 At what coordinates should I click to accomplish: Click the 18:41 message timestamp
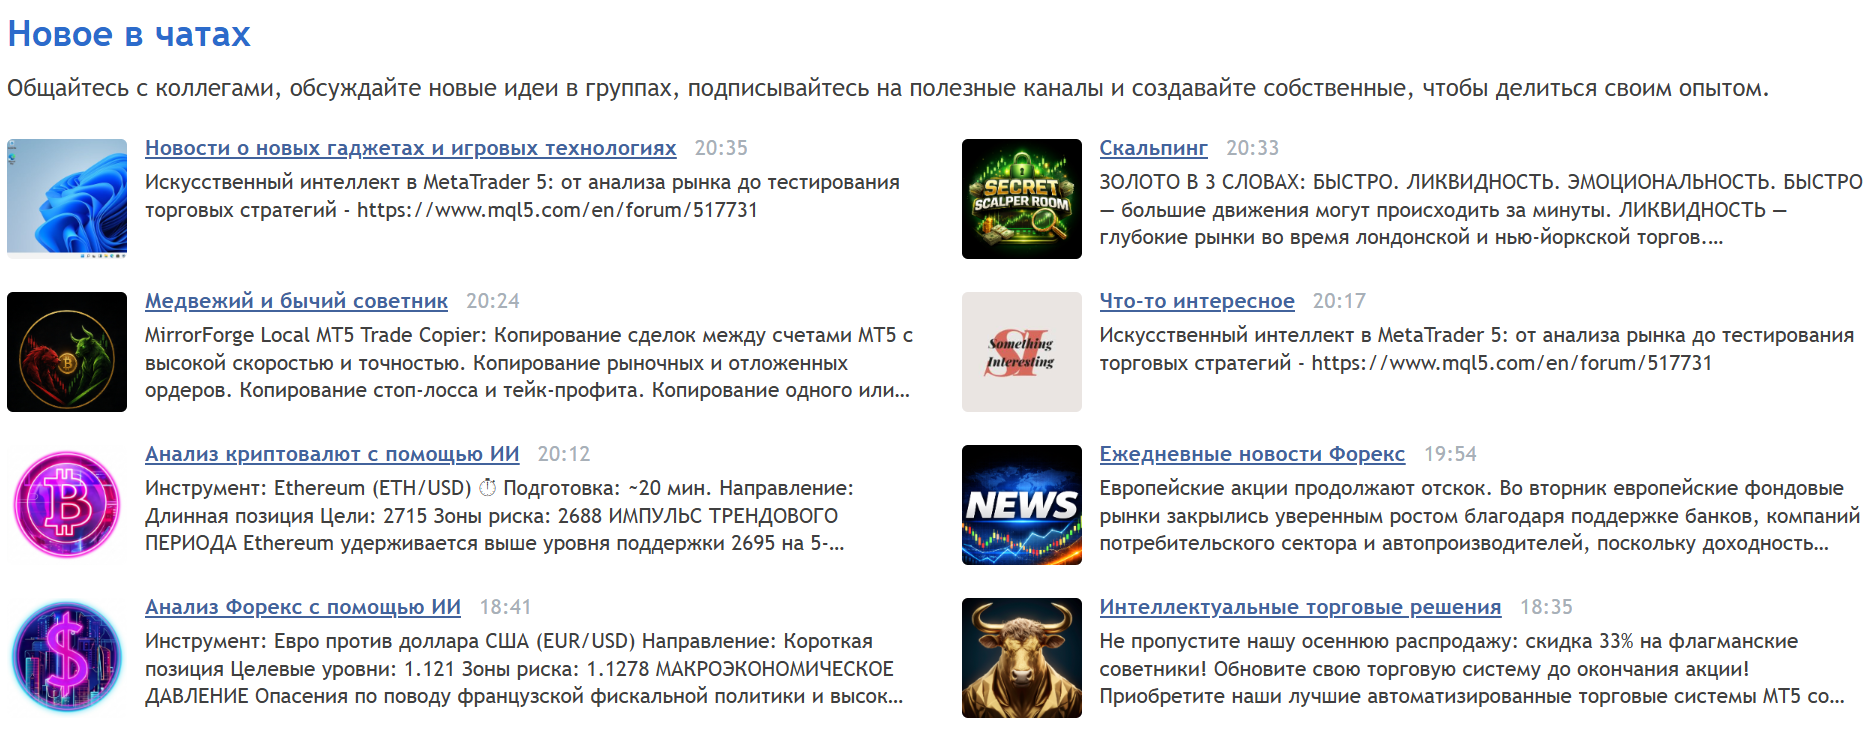click(505, 607)
